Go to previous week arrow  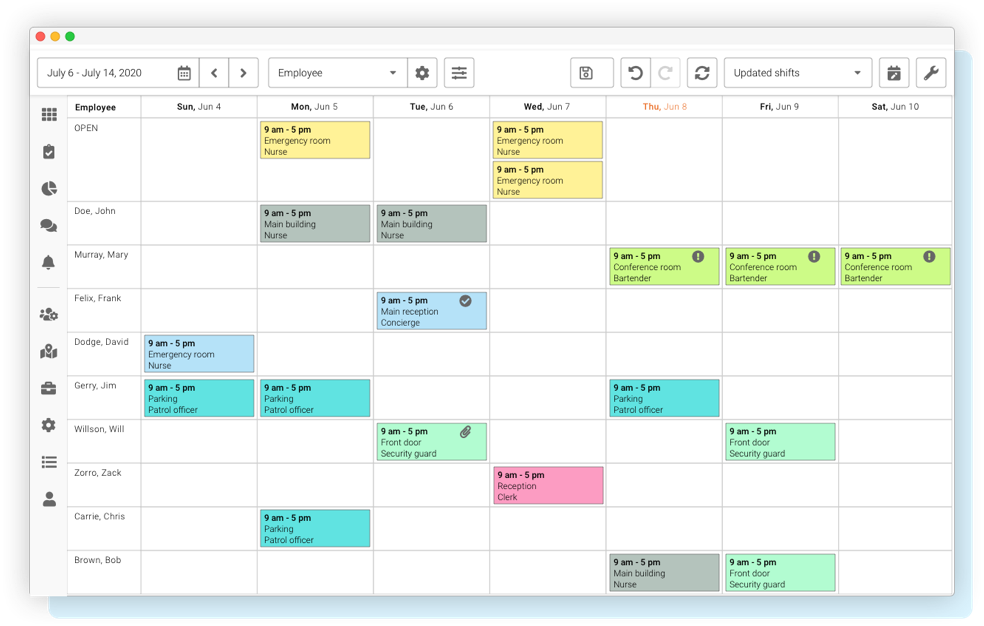point(214,73)
